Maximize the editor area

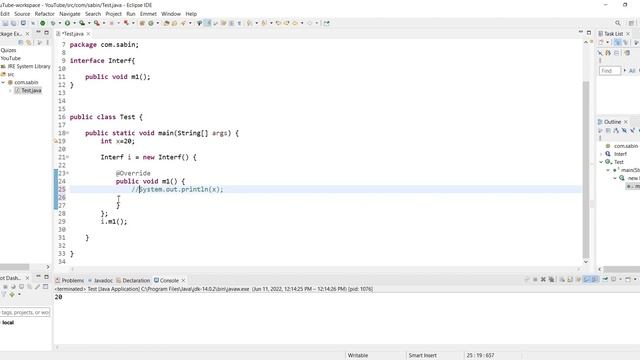click(589, 32)
